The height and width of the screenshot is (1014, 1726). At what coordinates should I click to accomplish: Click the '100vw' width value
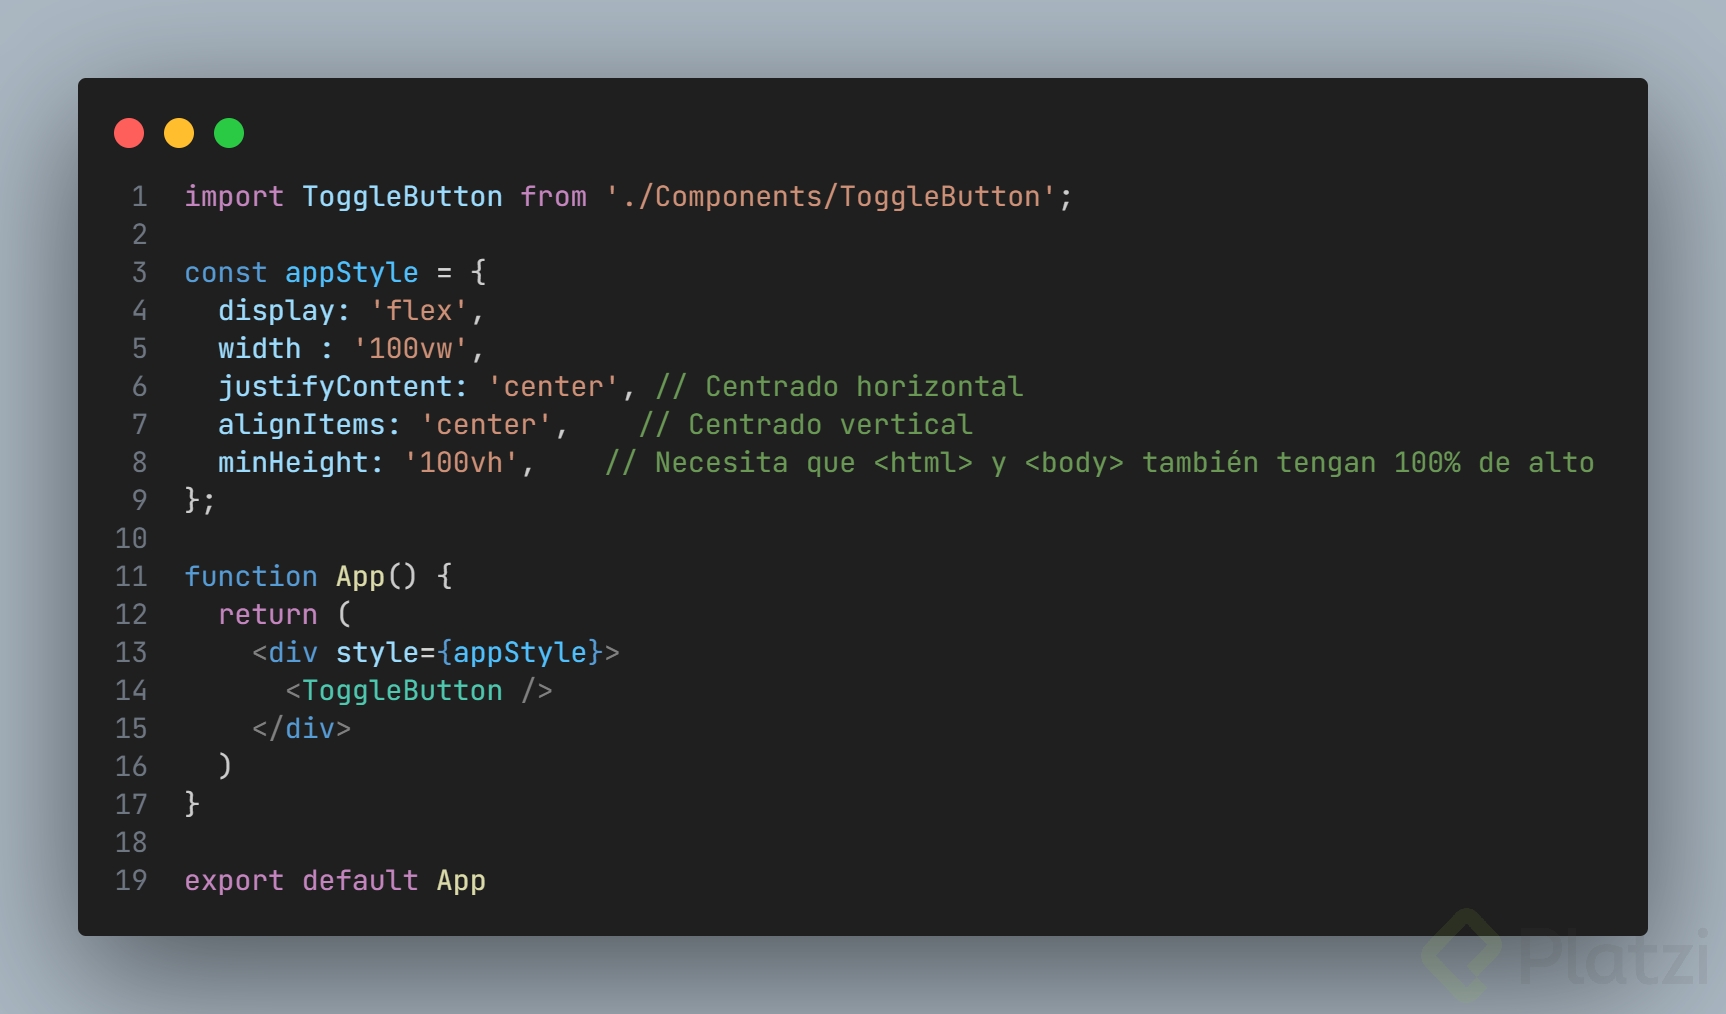410,349
